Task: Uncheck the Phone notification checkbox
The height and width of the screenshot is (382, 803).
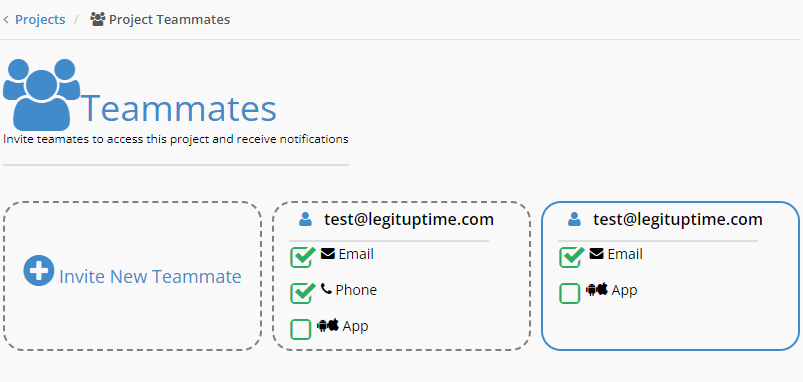Action: click(301, 293)
